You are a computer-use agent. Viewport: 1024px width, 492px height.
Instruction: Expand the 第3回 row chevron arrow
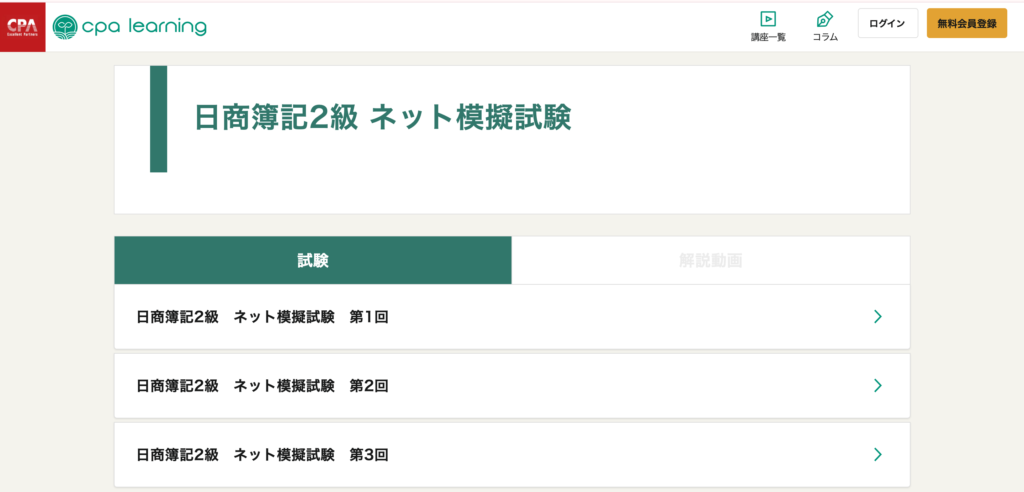pos(878,455)
